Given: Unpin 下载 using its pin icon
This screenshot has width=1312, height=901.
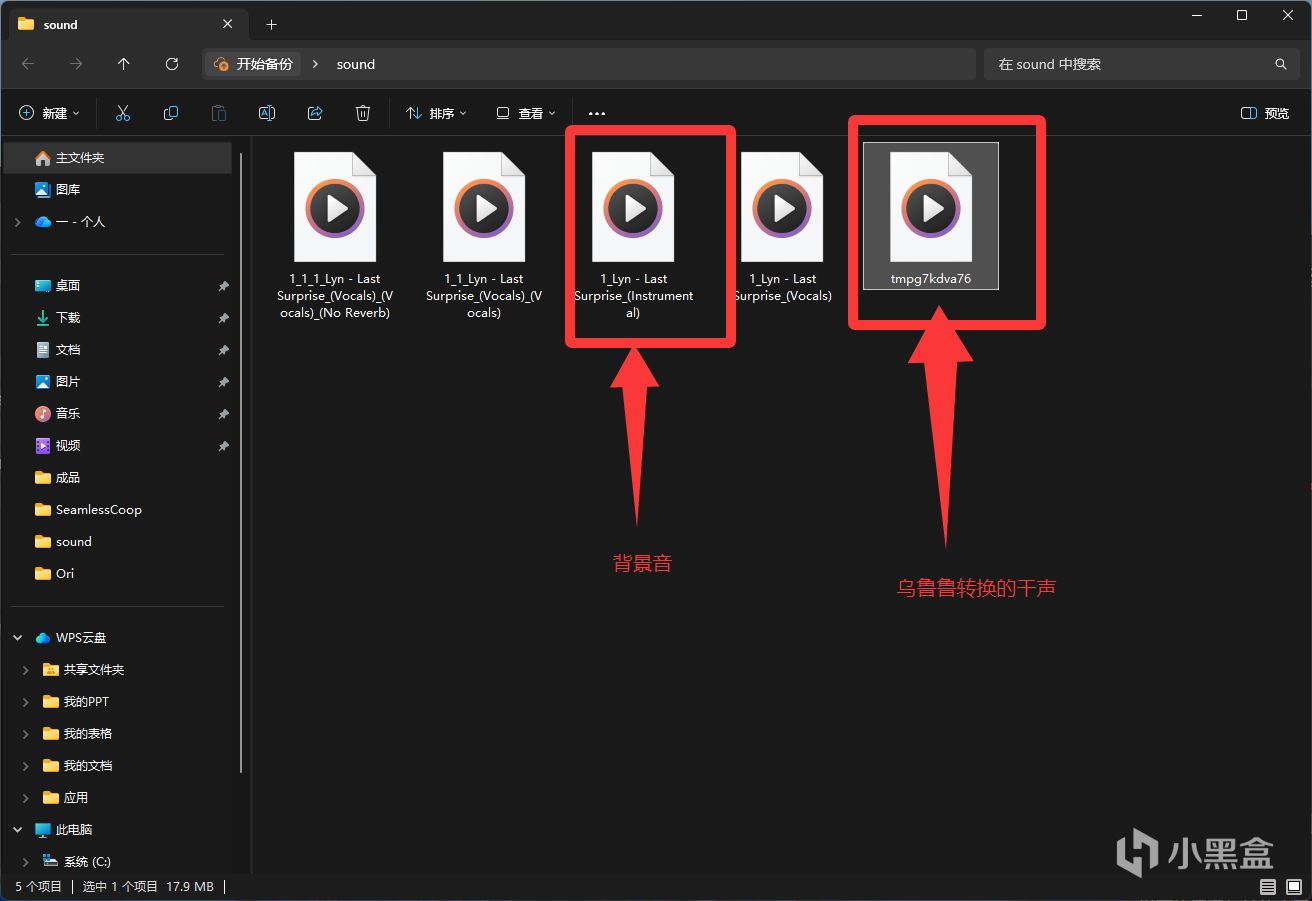Looking at the screenshot, I should click(223, 318).
